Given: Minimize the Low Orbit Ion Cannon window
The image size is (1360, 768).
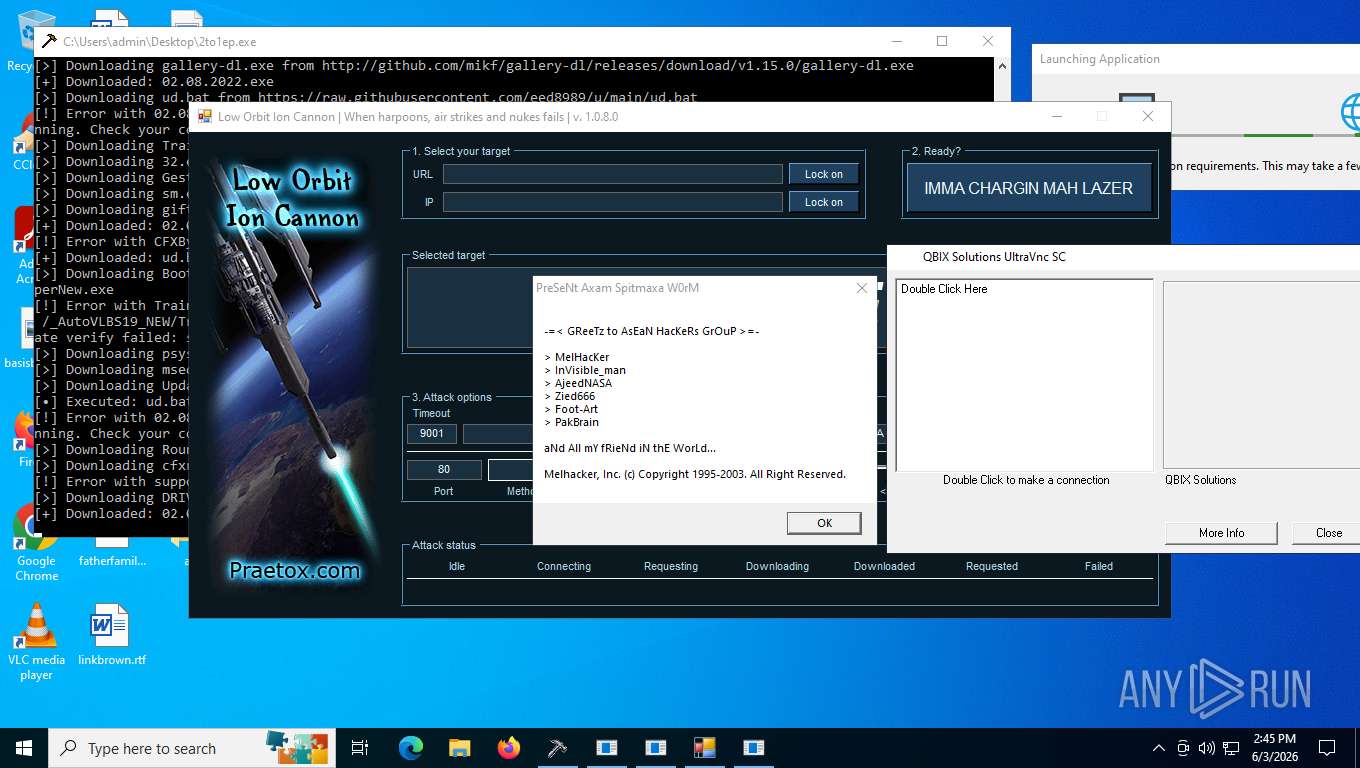Looking at the screenshot, I should coord(1057,116).
